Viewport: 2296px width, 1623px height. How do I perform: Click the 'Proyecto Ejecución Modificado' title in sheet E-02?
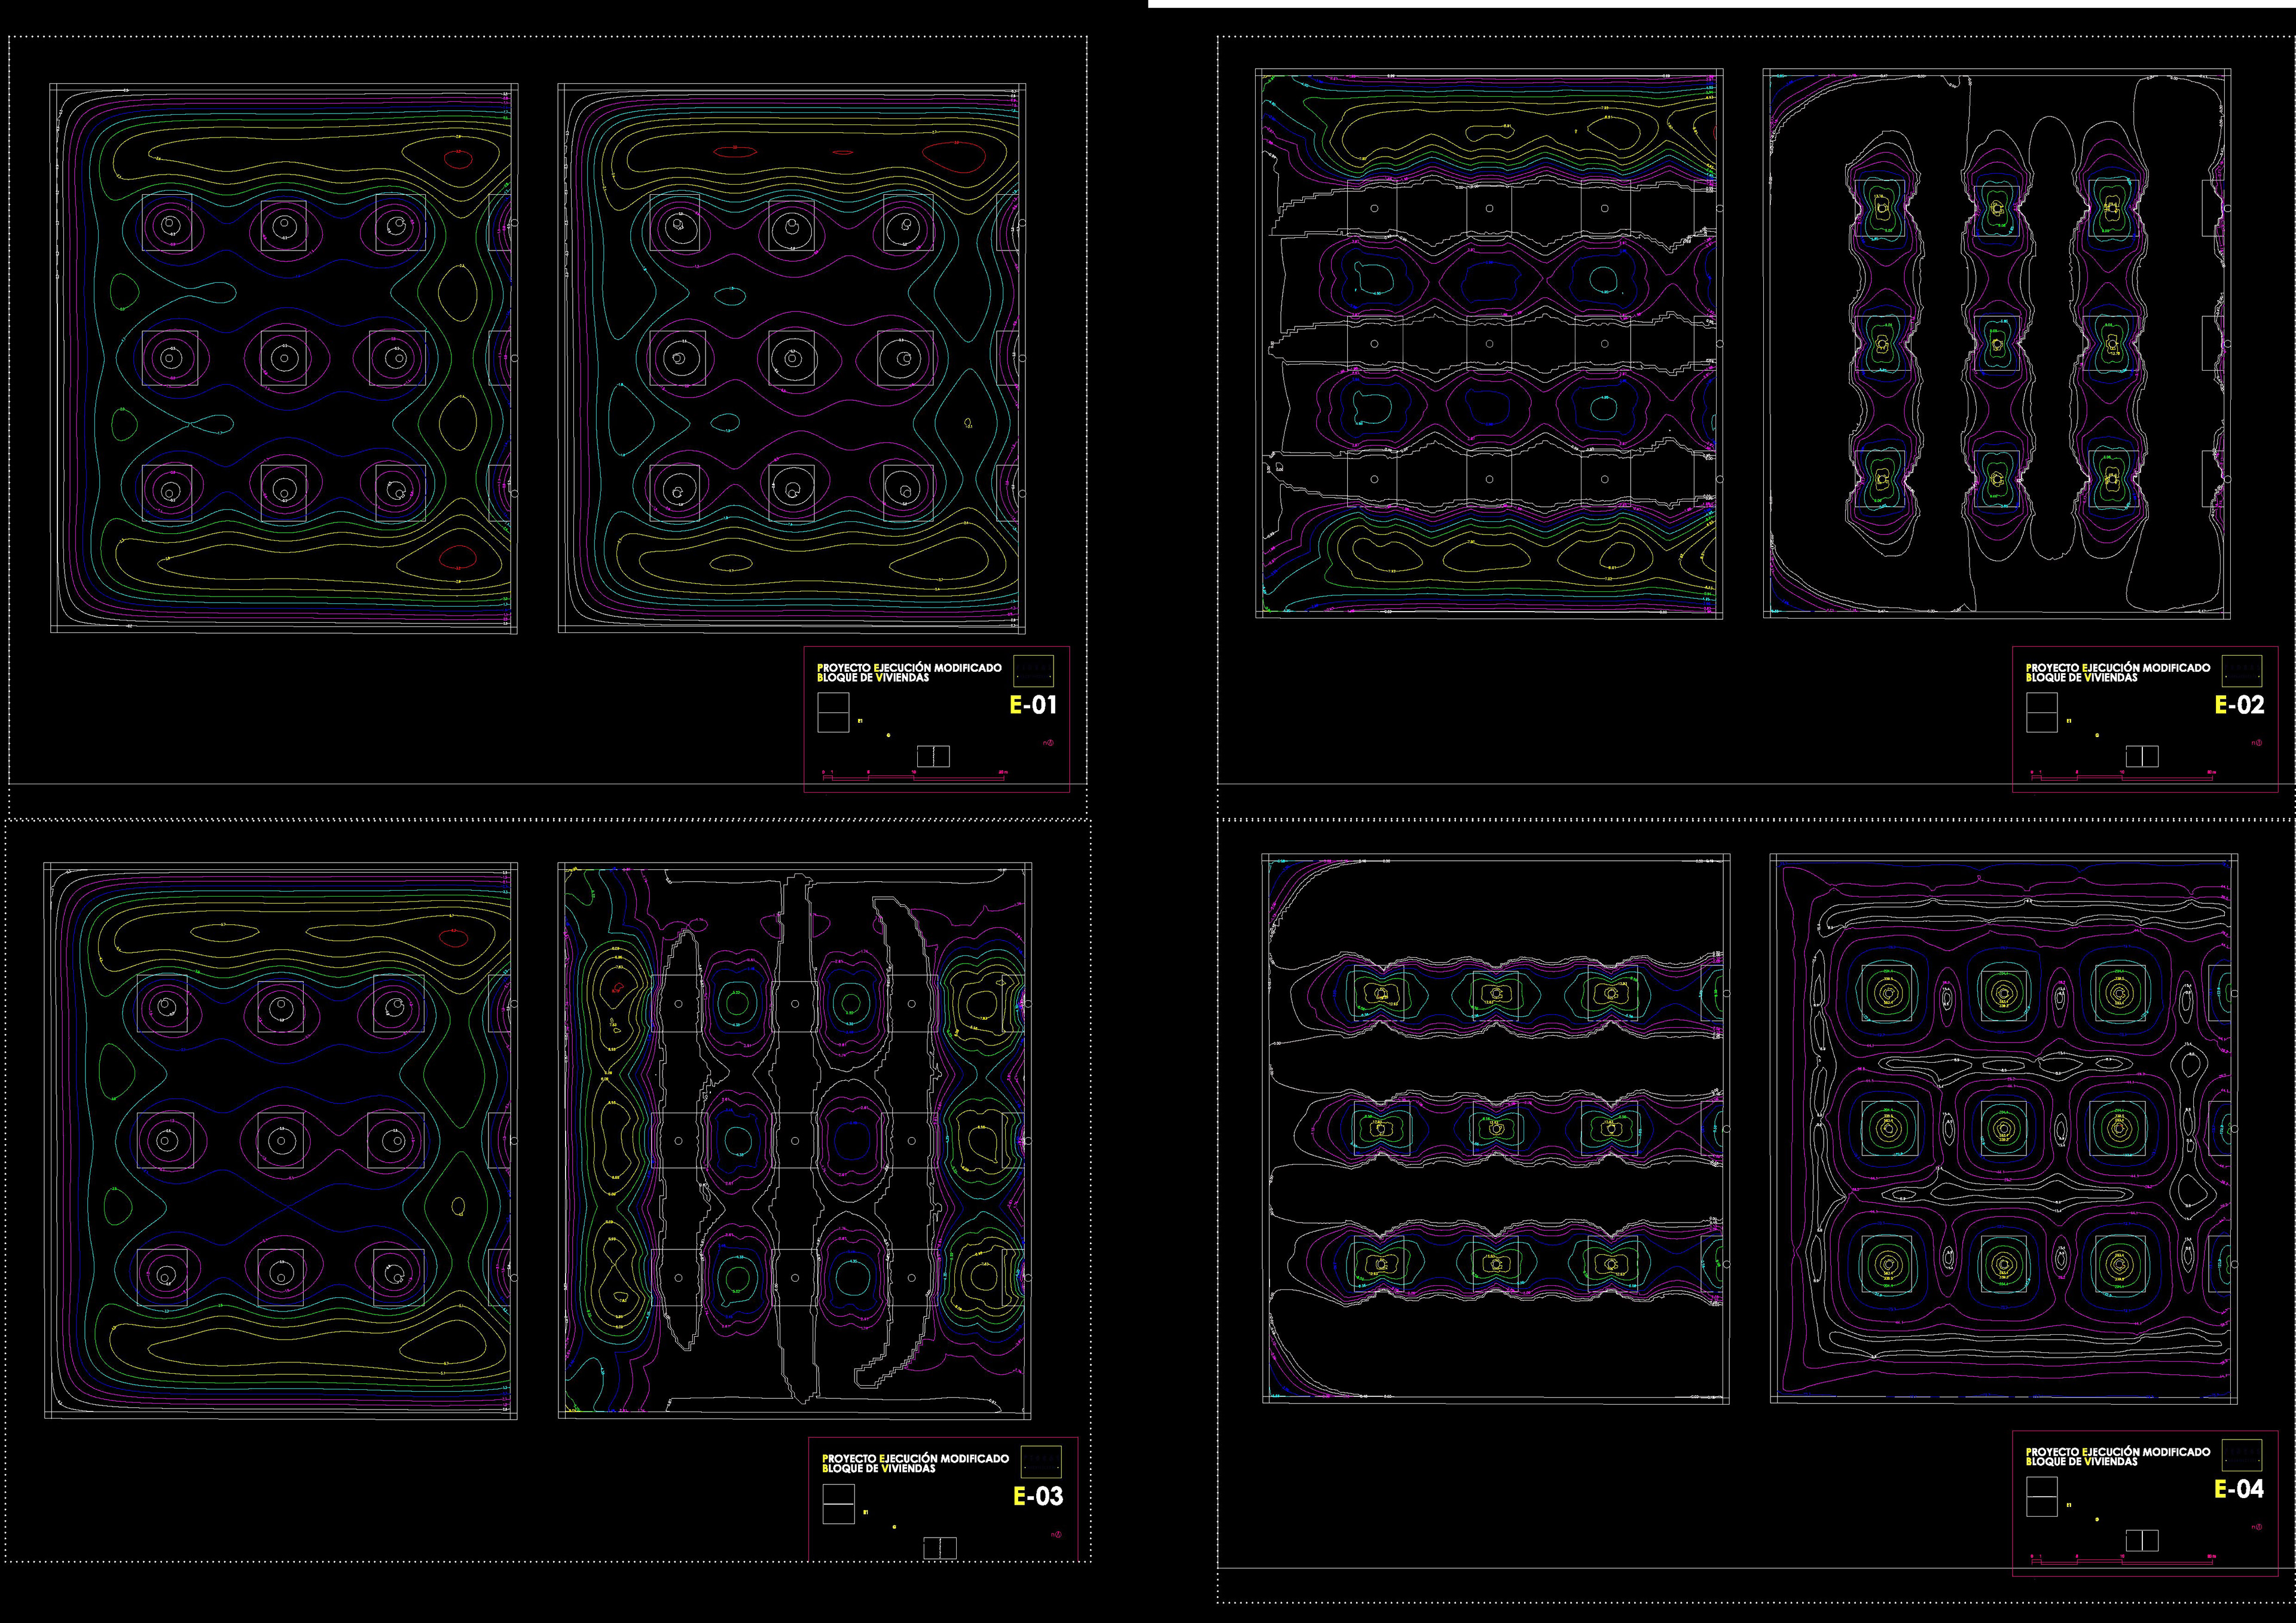coord(2118,667)
